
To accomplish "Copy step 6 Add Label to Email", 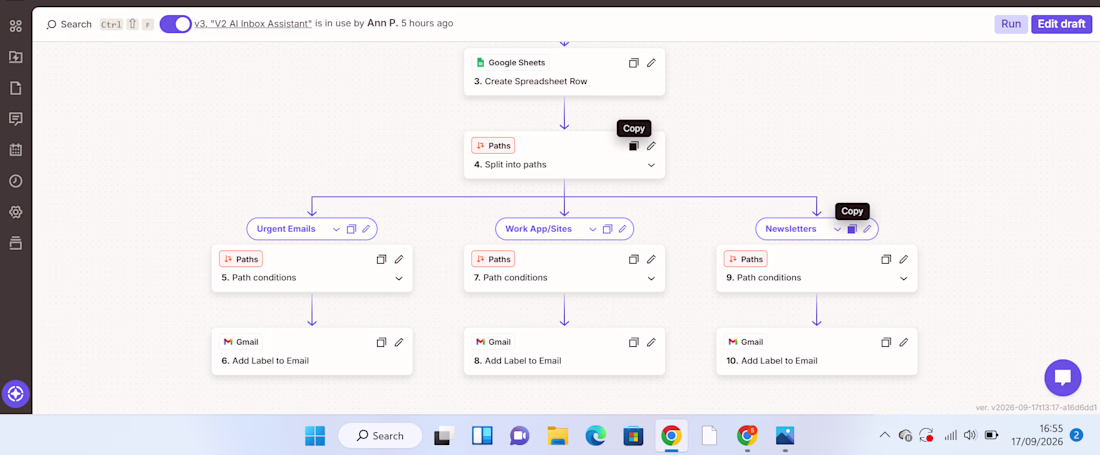I will click(381, 342).
